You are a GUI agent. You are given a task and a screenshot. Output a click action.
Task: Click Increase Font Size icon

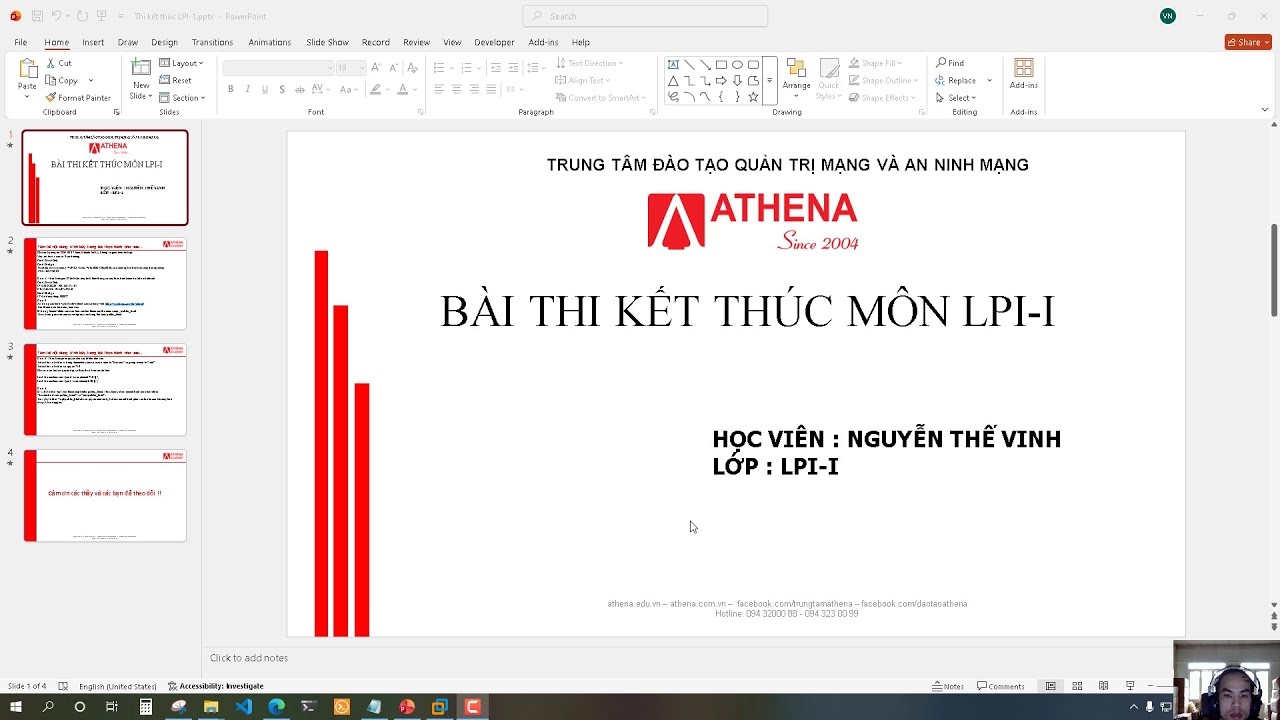(x=376, y=67)
